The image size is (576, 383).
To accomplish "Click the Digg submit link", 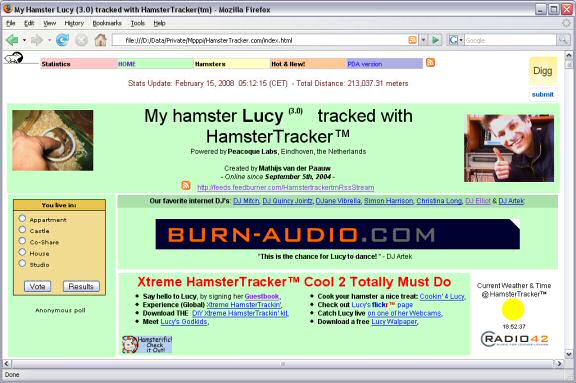I will click(x=543, y=94).
